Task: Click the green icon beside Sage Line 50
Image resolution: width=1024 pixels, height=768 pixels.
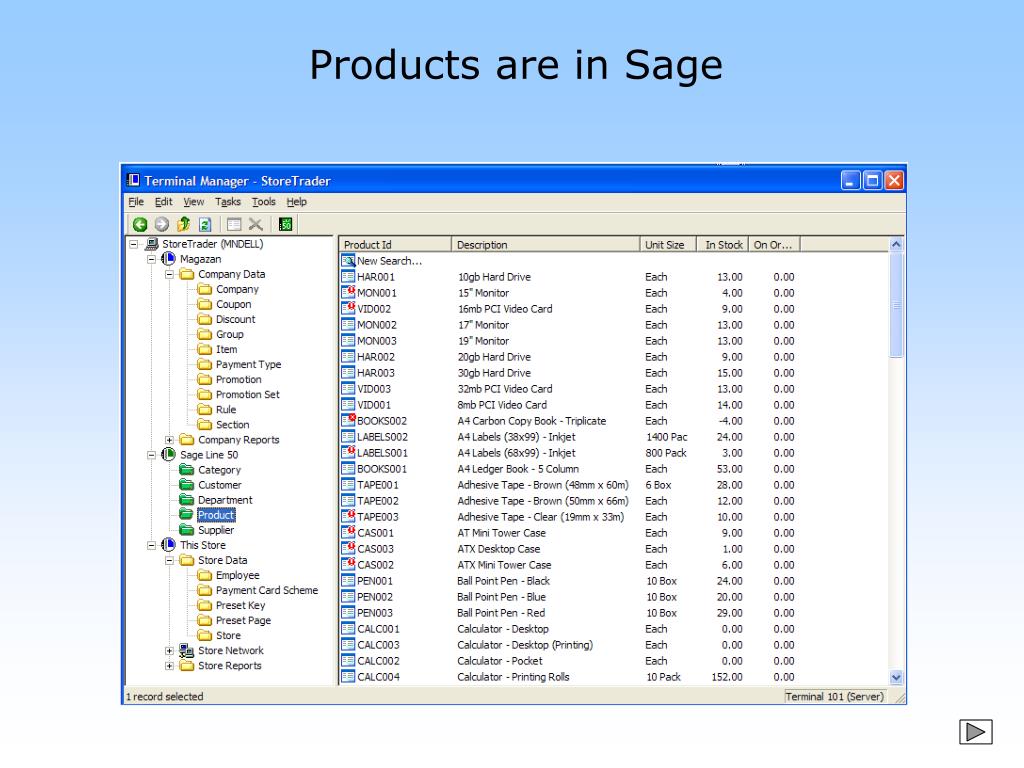Action: click(168, 455)
